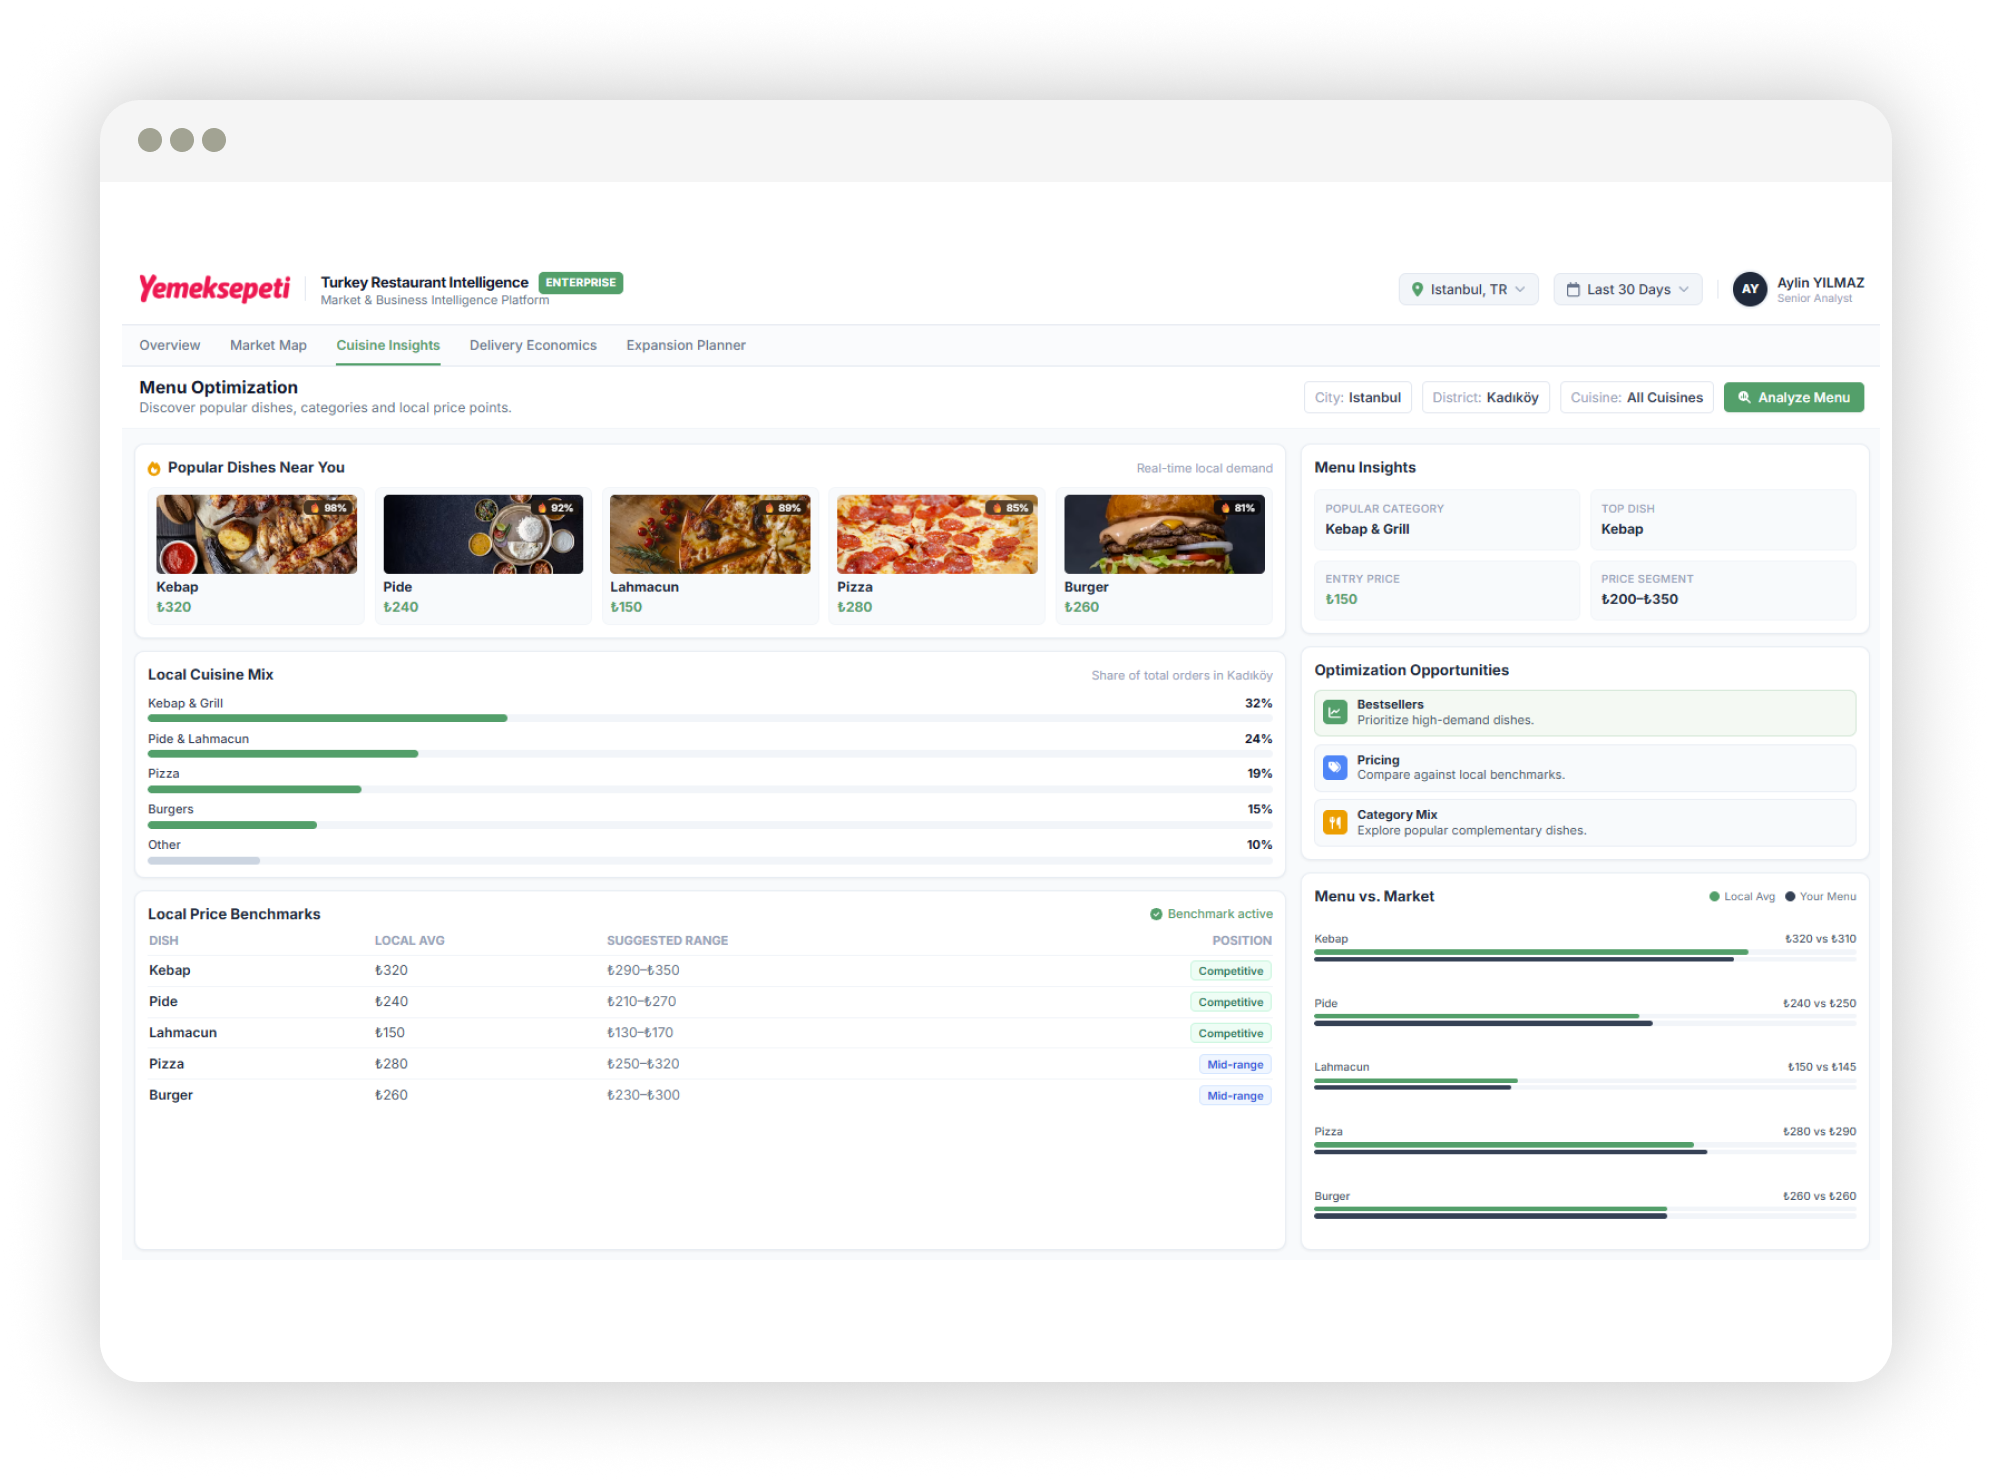Viewport: 1992px width, 1482px height.
Task: Open the Pricing optimization opportunity
Action: pyautogui.click(x=1584, y=767)
